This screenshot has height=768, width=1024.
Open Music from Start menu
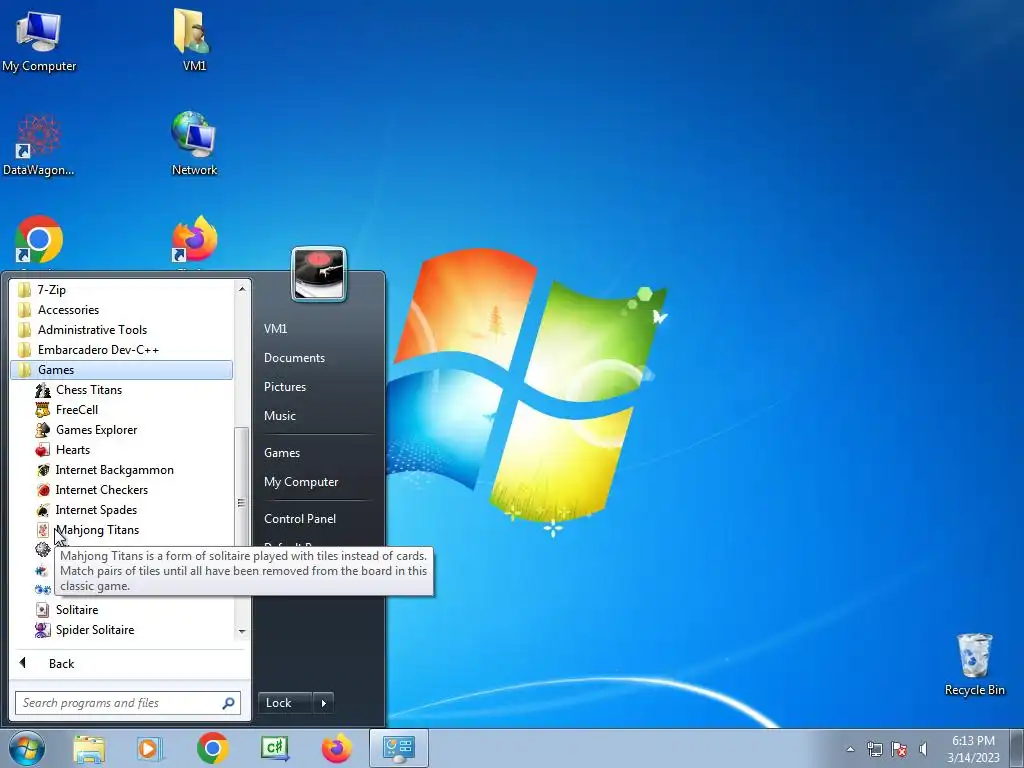280,416
